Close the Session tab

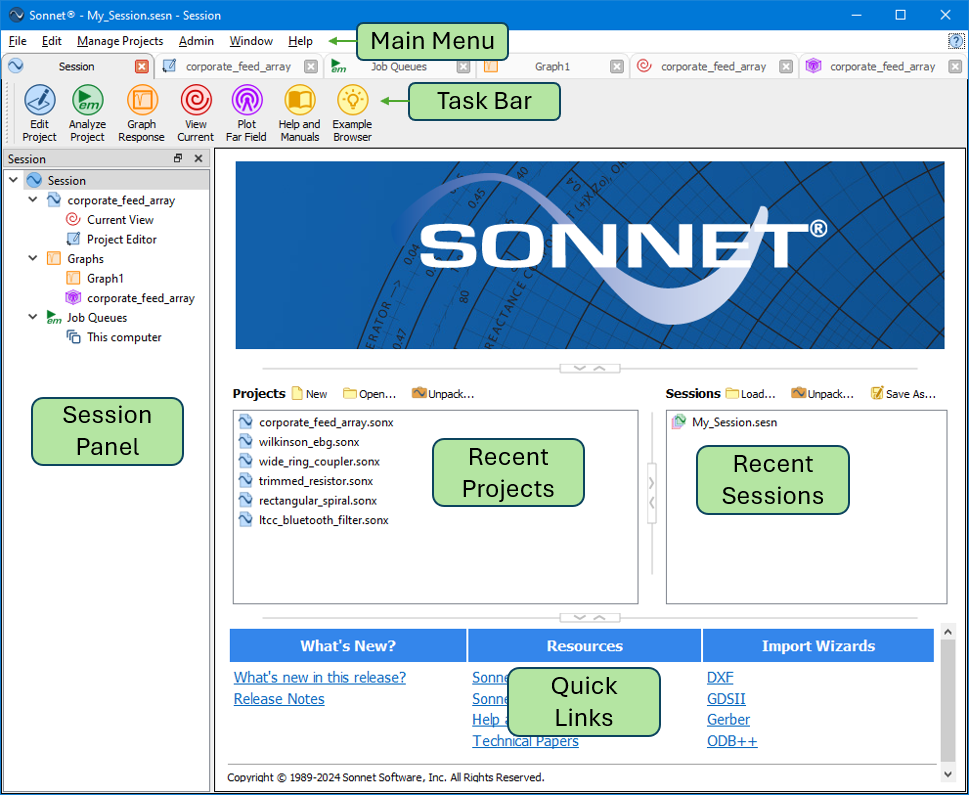pyautogui.click(x=142, y=66)
